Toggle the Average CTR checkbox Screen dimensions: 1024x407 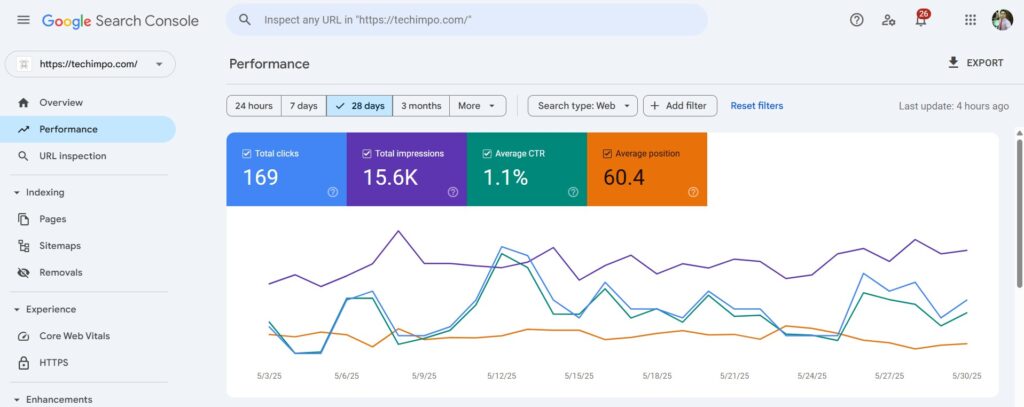point(487,154)
